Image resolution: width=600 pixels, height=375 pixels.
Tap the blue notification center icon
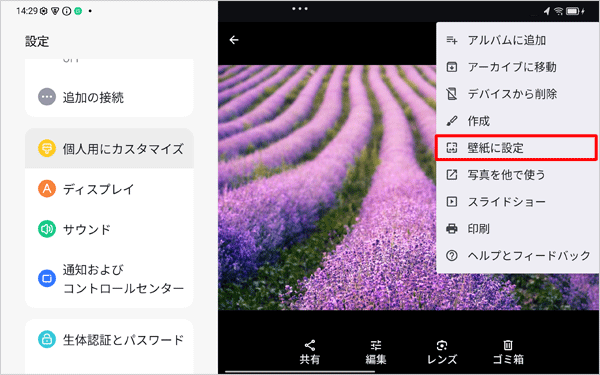47,279
